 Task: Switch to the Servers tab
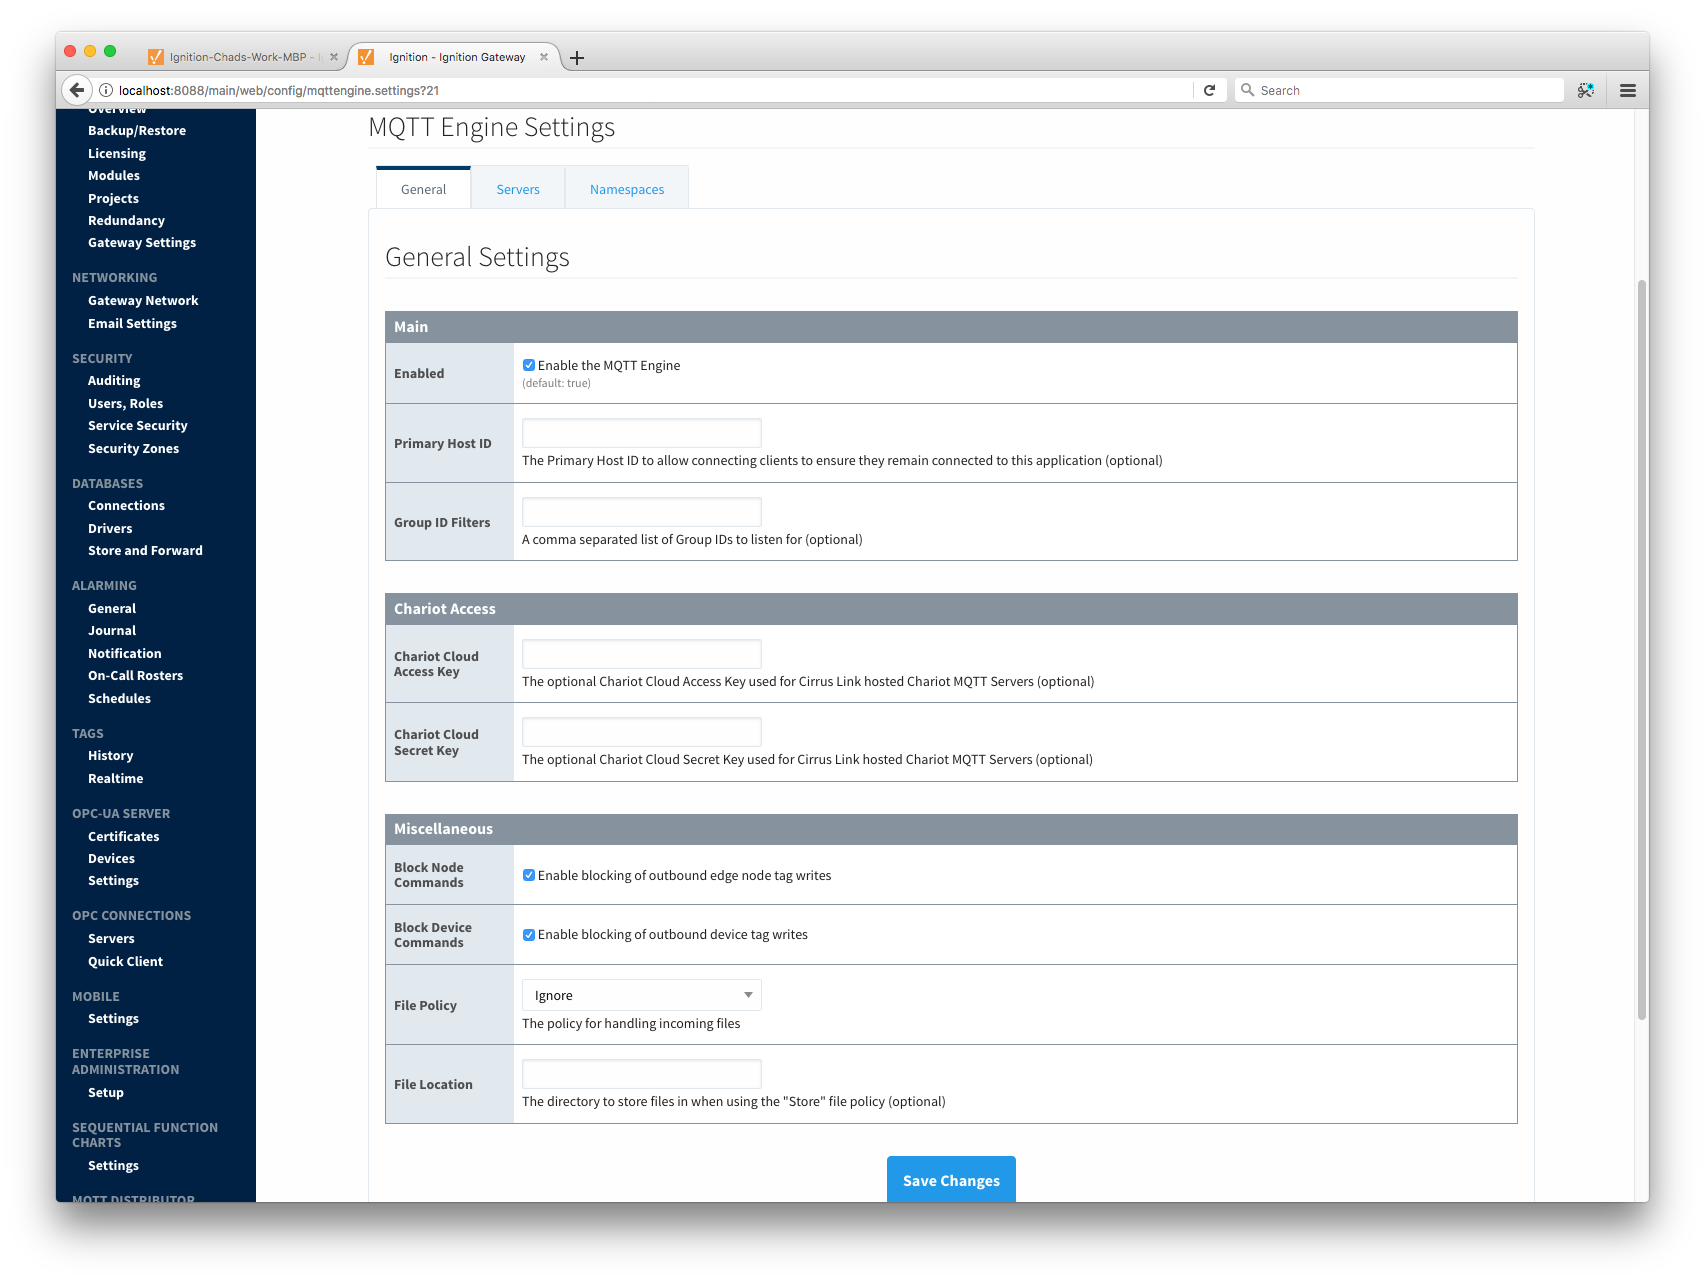click(x=518, y=189)
